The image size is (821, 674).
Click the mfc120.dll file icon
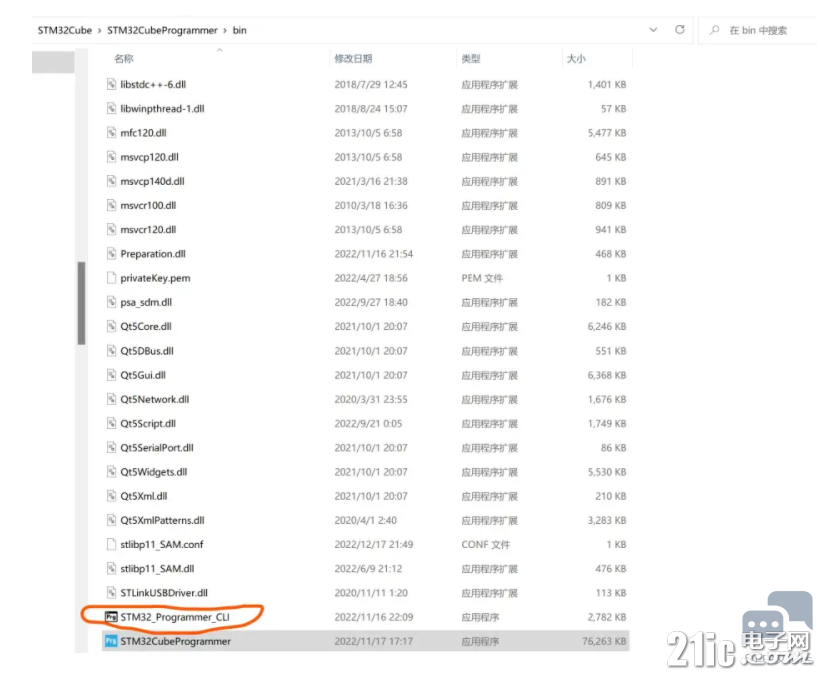pos(111,132)
